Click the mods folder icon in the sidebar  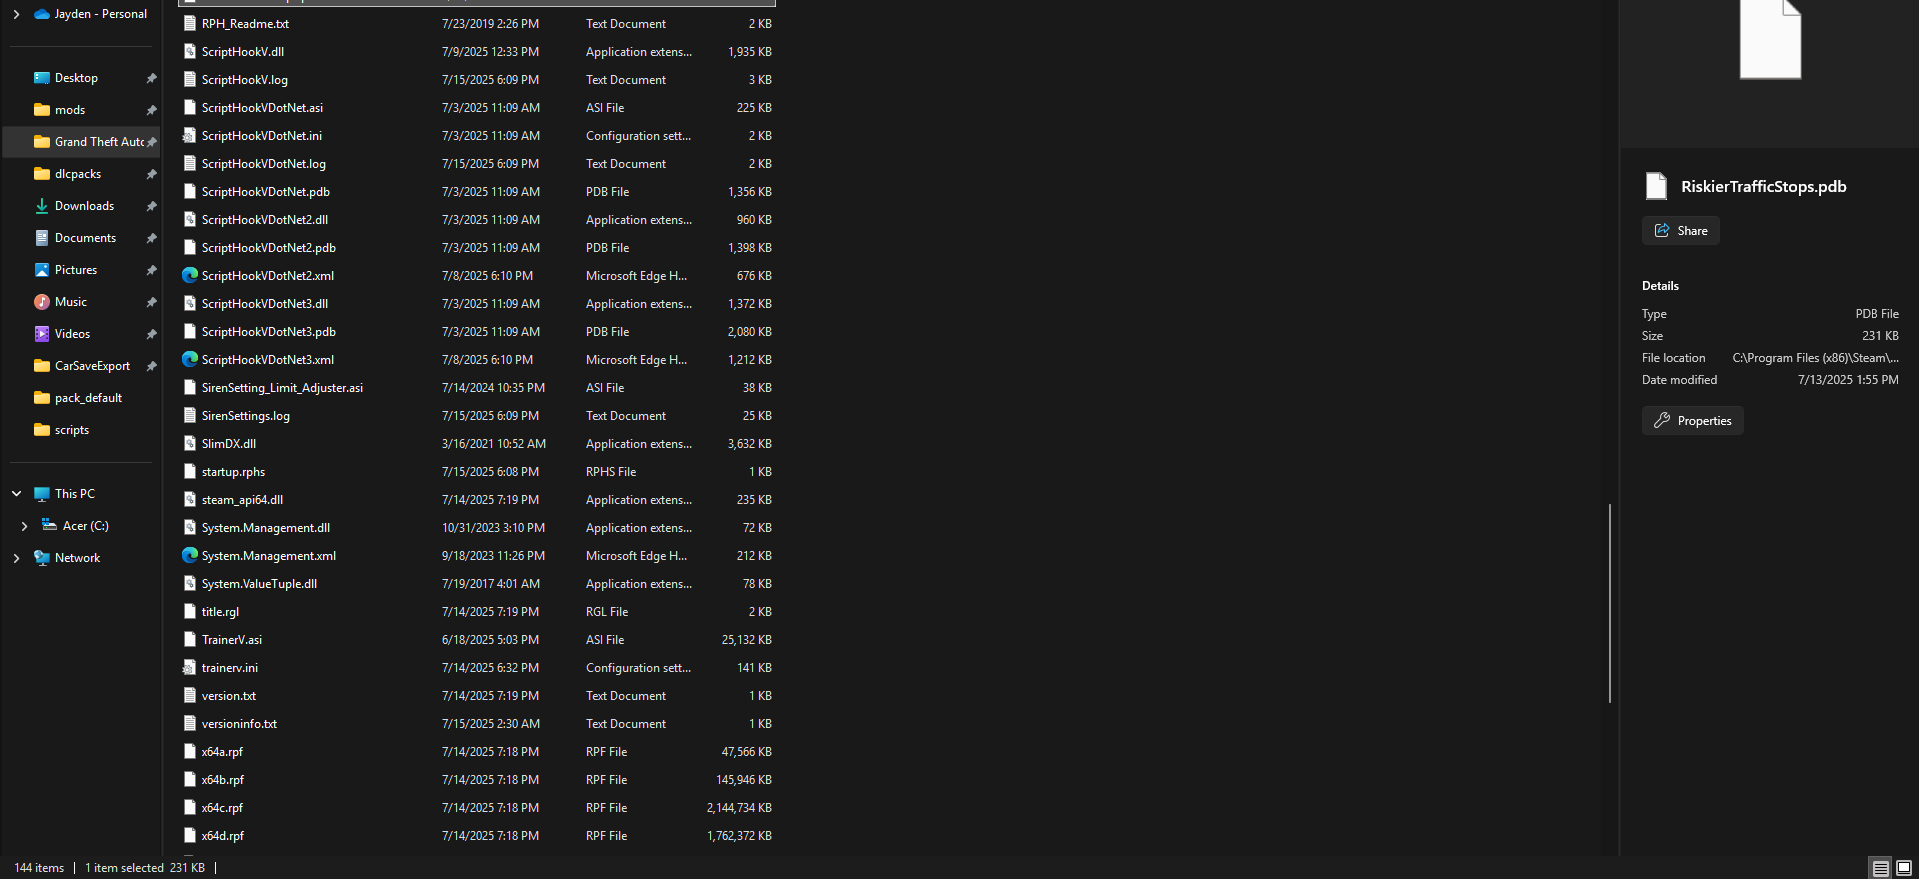[42, 110]
